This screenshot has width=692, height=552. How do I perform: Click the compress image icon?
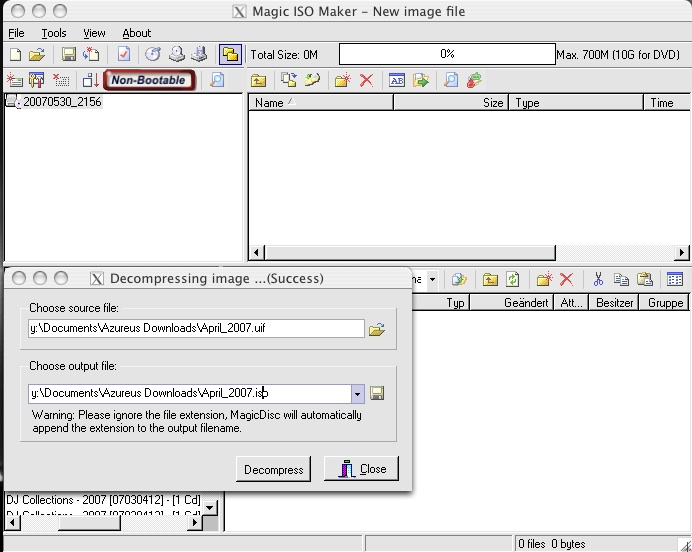click(199, 54)
